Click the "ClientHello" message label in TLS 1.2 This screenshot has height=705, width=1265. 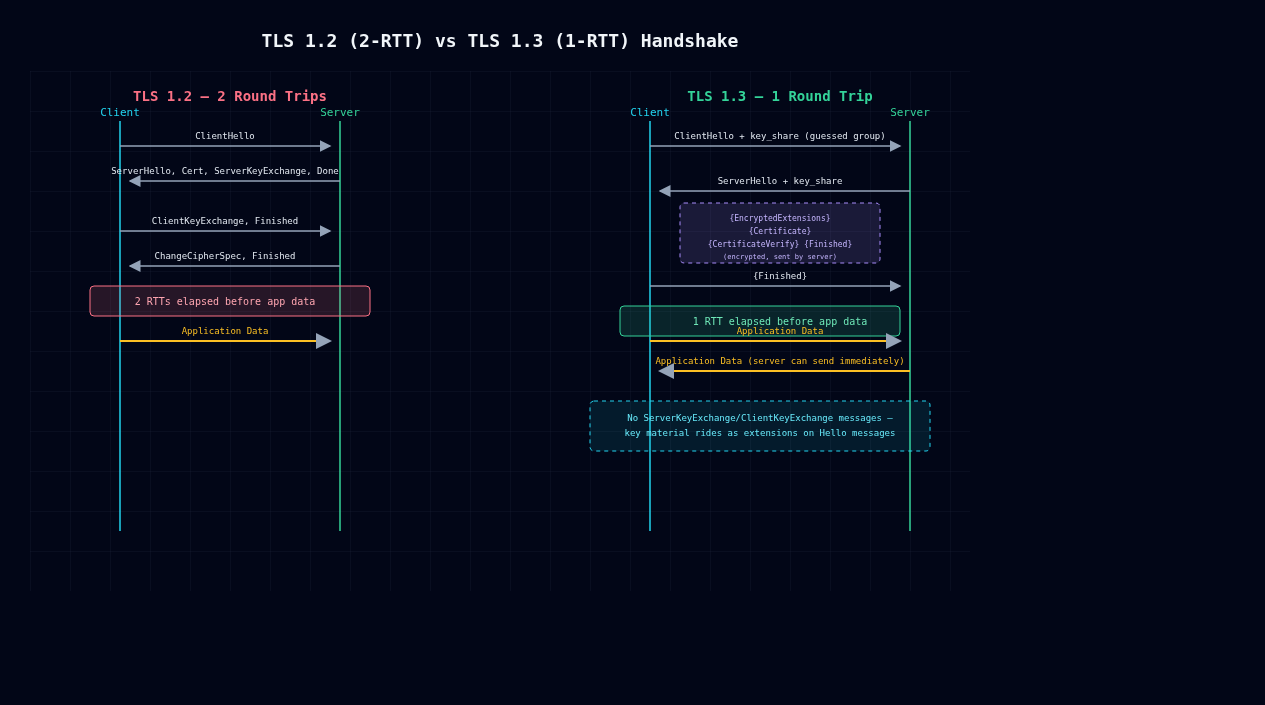[x=225, y=136]
